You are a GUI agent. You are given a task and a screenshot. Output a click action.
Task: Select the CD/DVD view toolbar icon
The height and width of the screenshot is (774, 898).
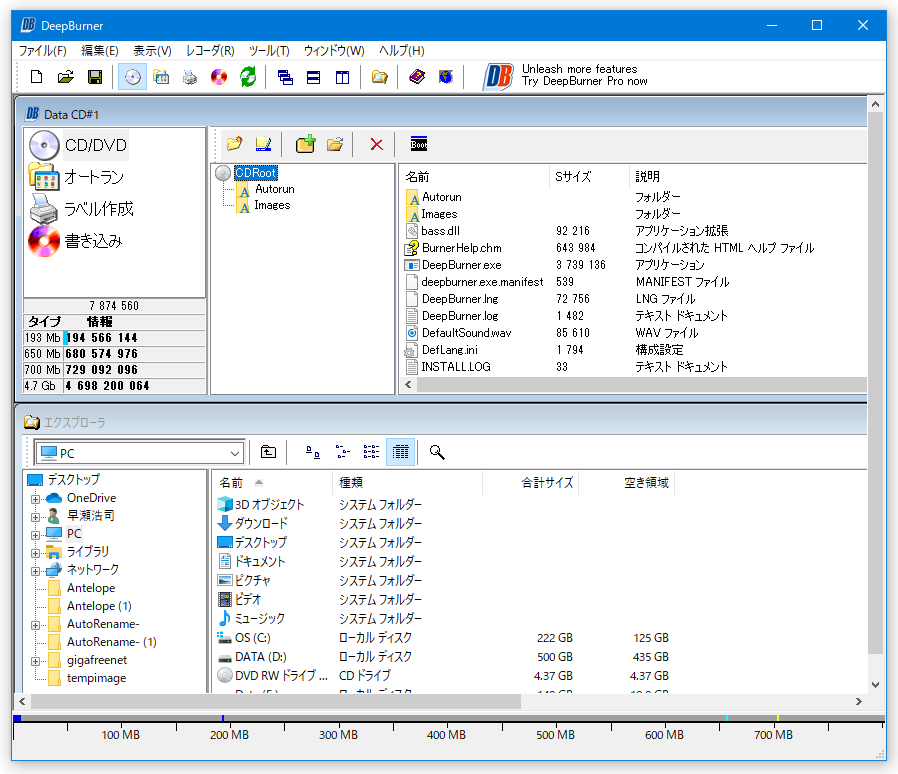132,77
